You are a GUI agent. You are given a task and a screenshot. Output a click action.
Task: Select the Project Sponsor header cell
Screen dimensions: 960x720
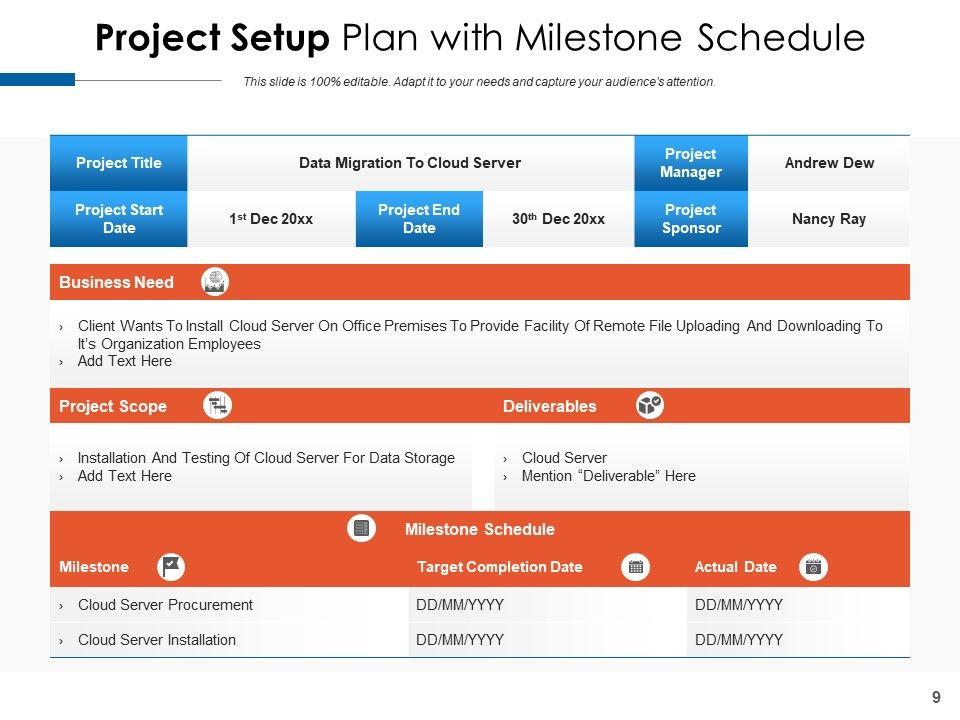pos(690,219)
